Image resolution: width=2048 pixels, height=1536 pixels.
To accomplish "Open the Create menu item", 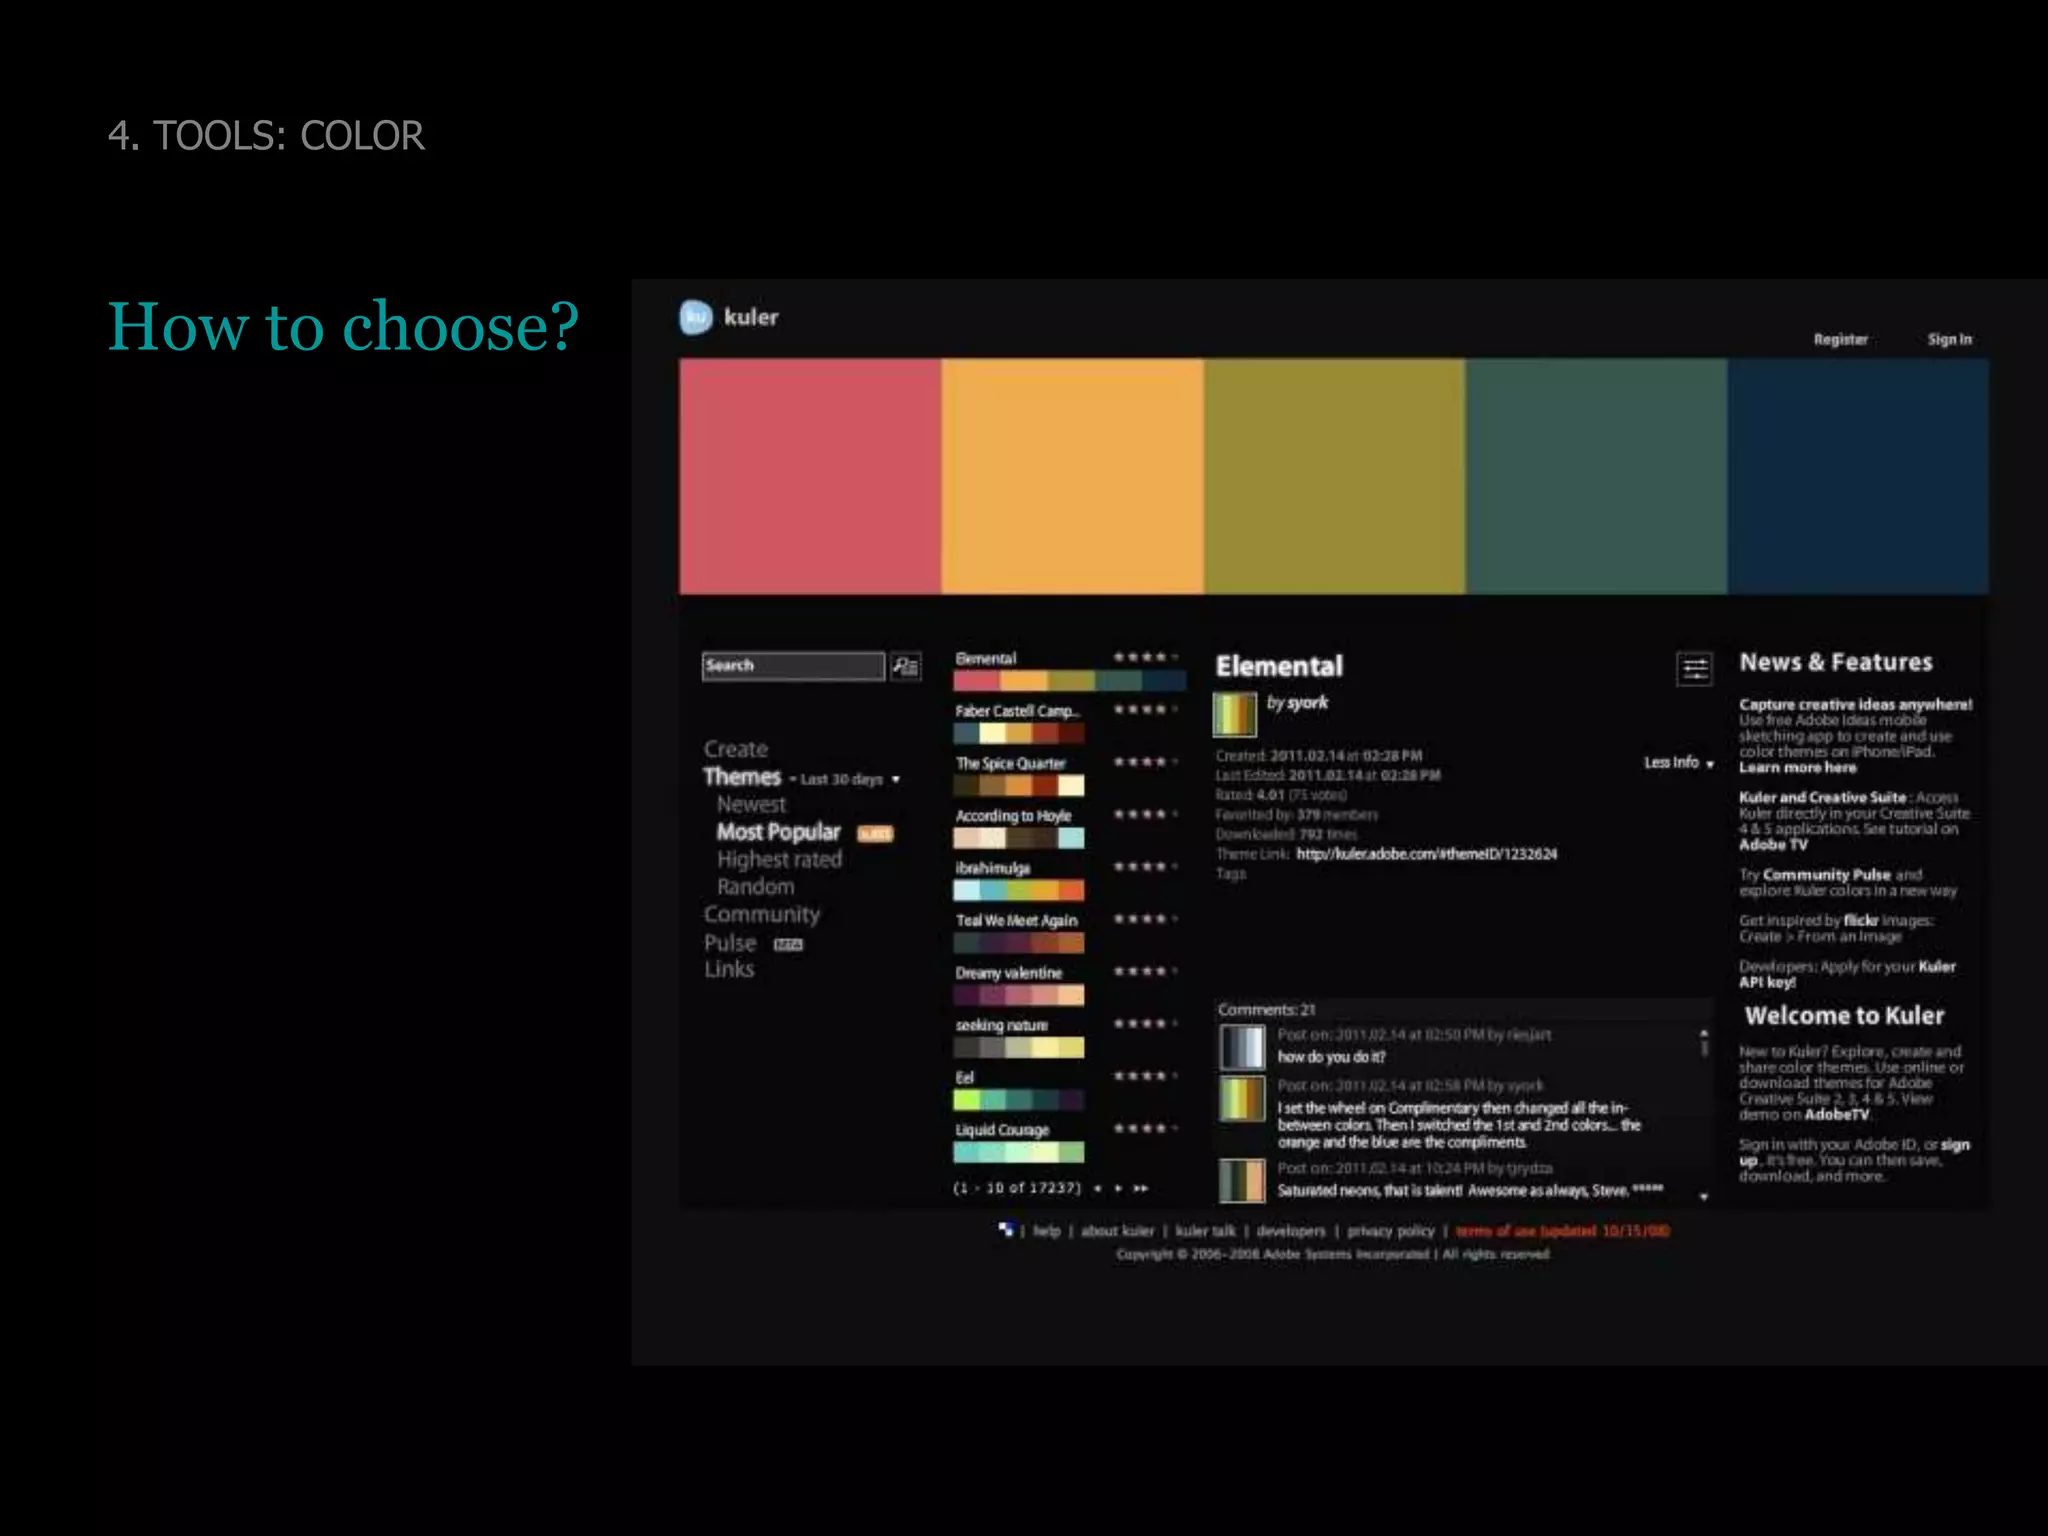I will (736, 749).
